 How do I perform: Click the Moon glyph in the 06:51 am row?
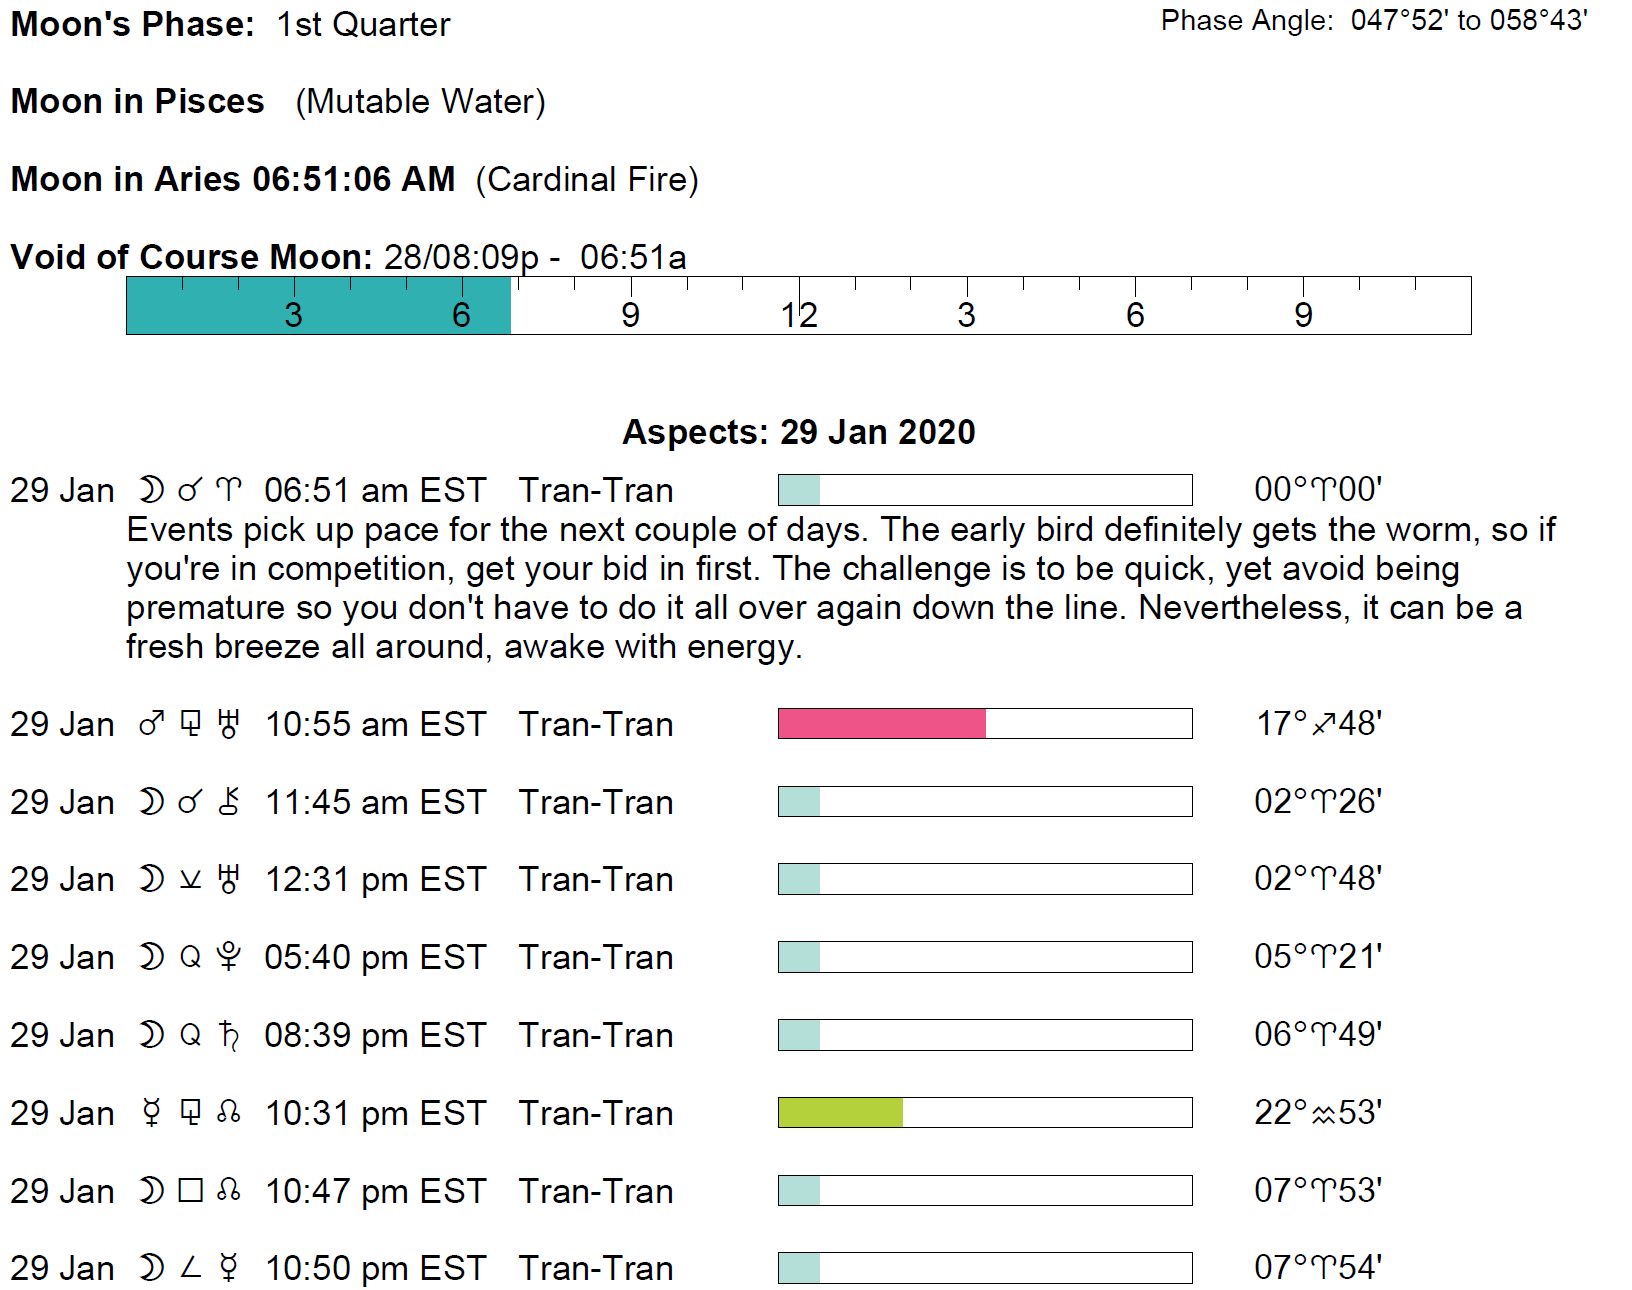coord(151,490)
